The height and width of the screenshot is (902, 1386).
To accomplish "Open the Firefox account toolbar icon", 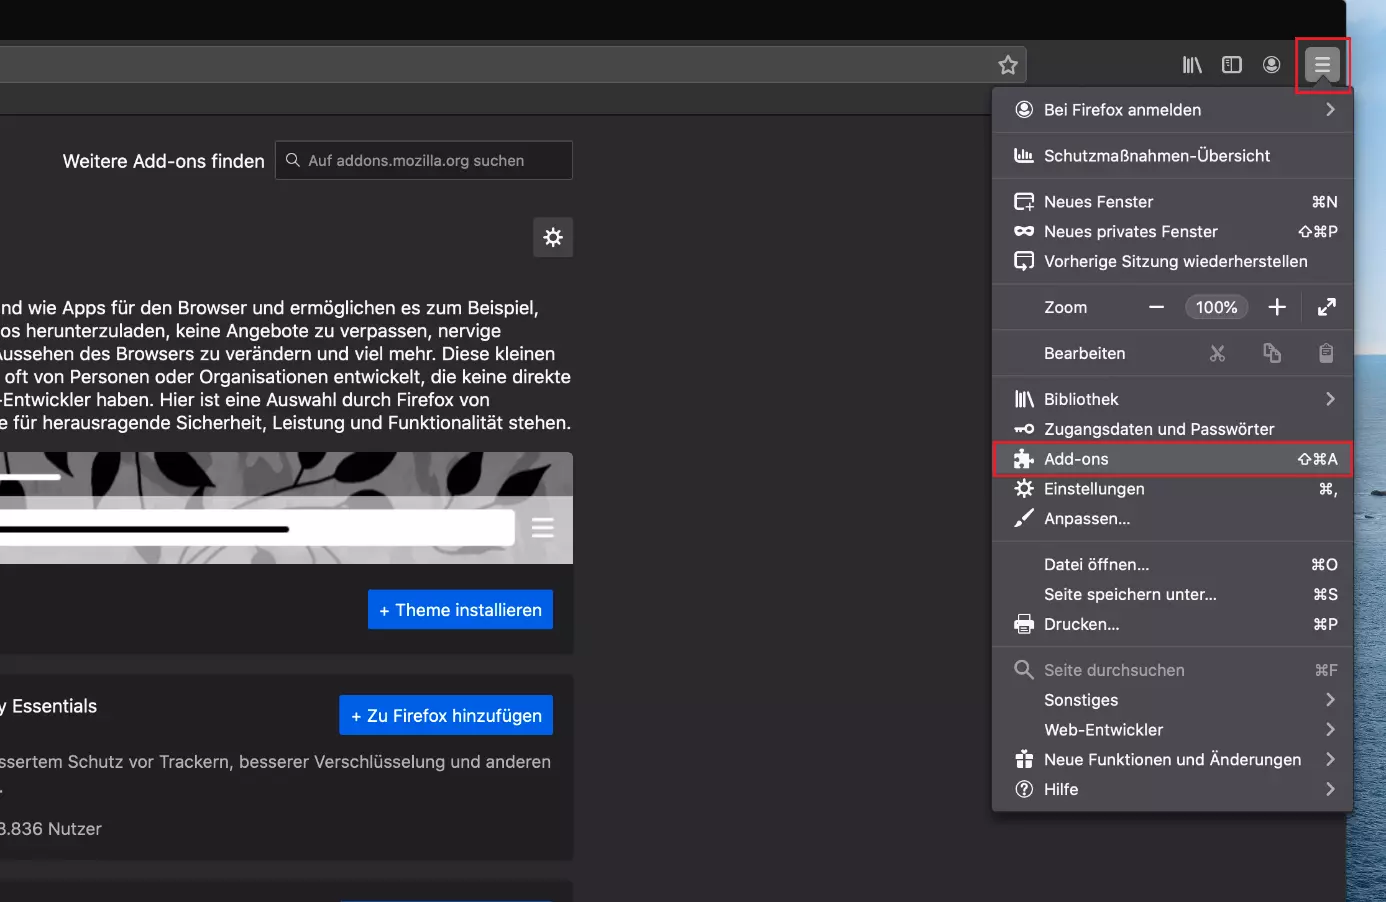I will click(1272, 65).
